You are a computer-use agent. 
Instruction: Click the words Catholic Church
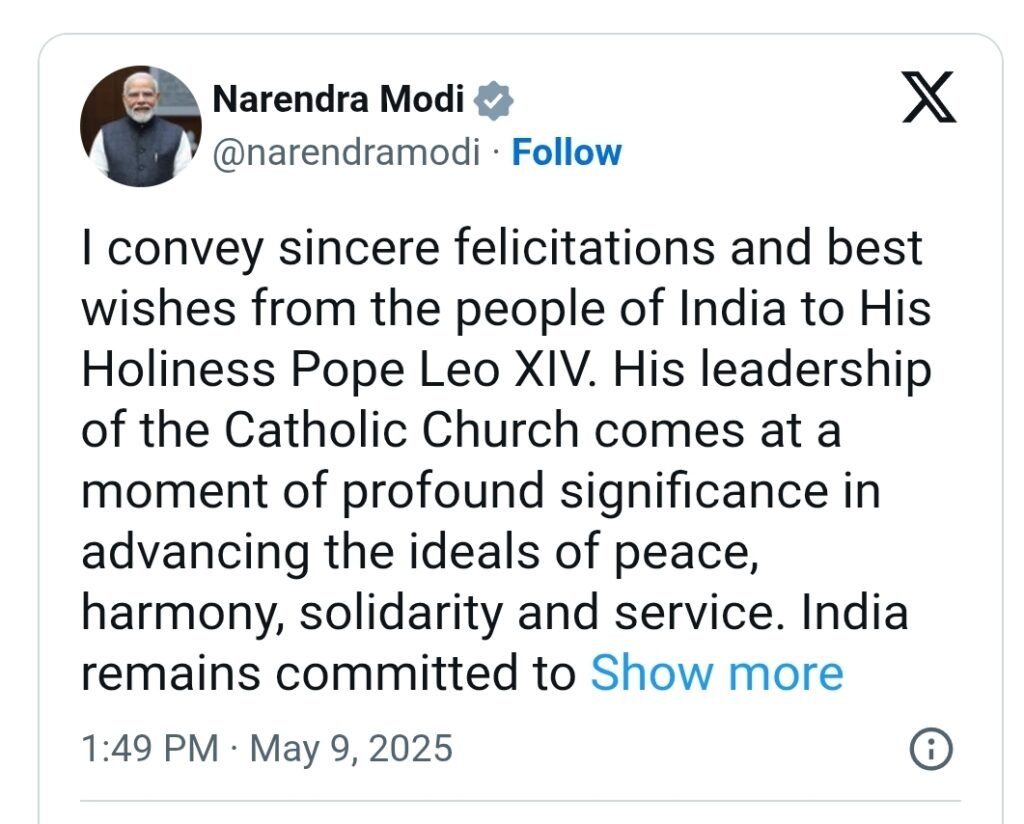click(402, 431)
